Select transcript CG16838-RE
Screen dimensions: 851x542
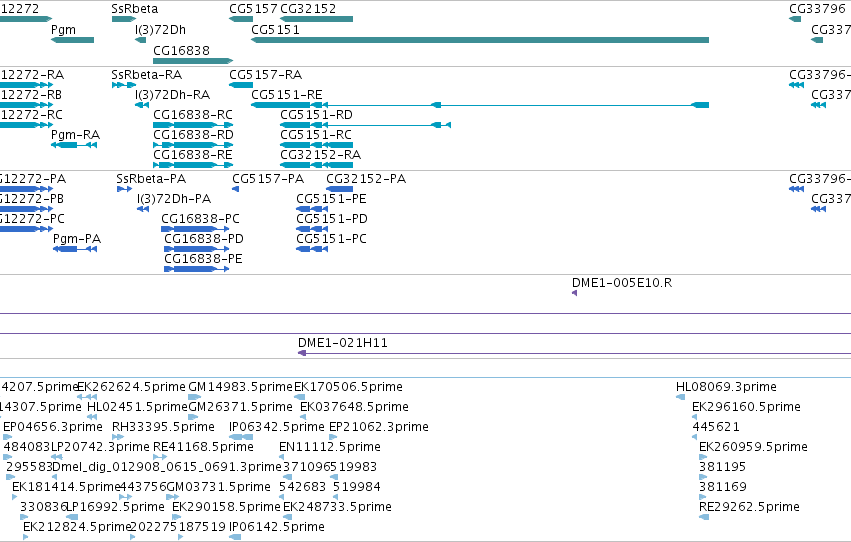click(193, 155)
